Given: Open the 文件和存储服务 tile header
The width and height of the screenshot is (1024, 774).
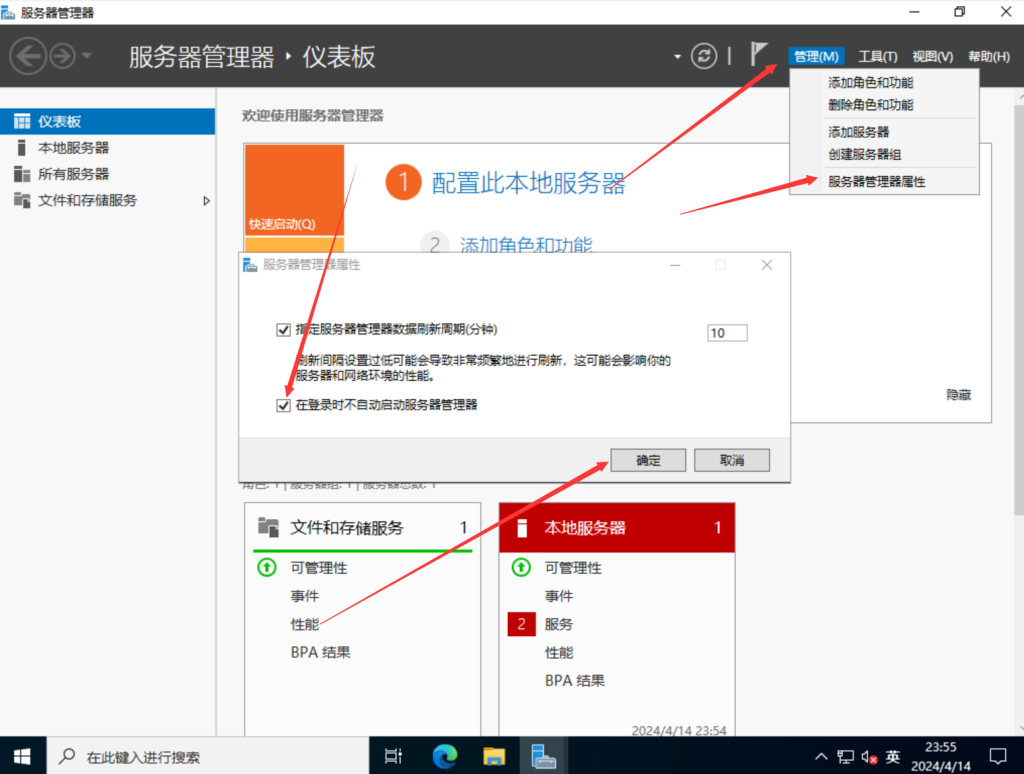Looking at the screenshot, I should [362, 528].
